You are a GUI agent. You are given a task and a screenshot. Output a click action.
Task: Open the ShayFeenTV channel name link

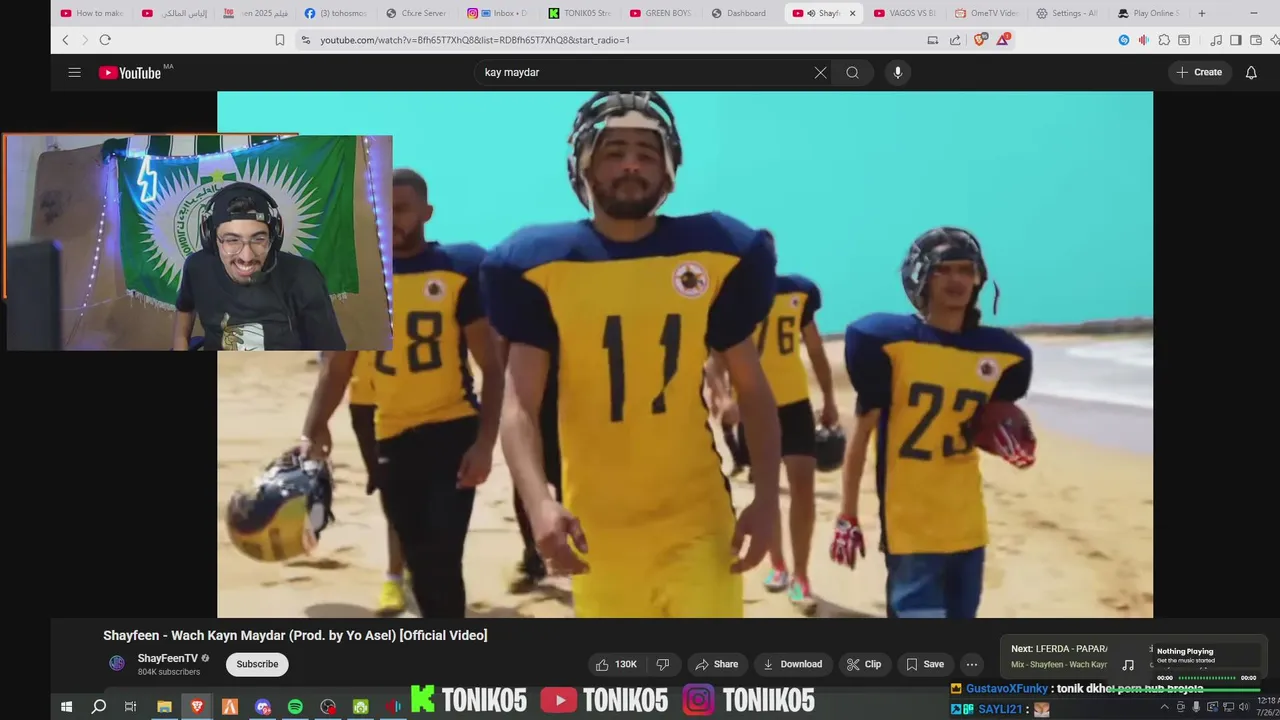point(168,658)
